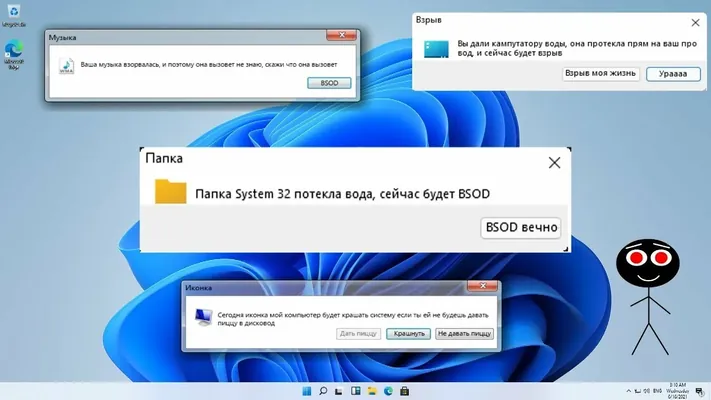
Task: Open the clock and date flyout
Action: click(x=677, y=391)
